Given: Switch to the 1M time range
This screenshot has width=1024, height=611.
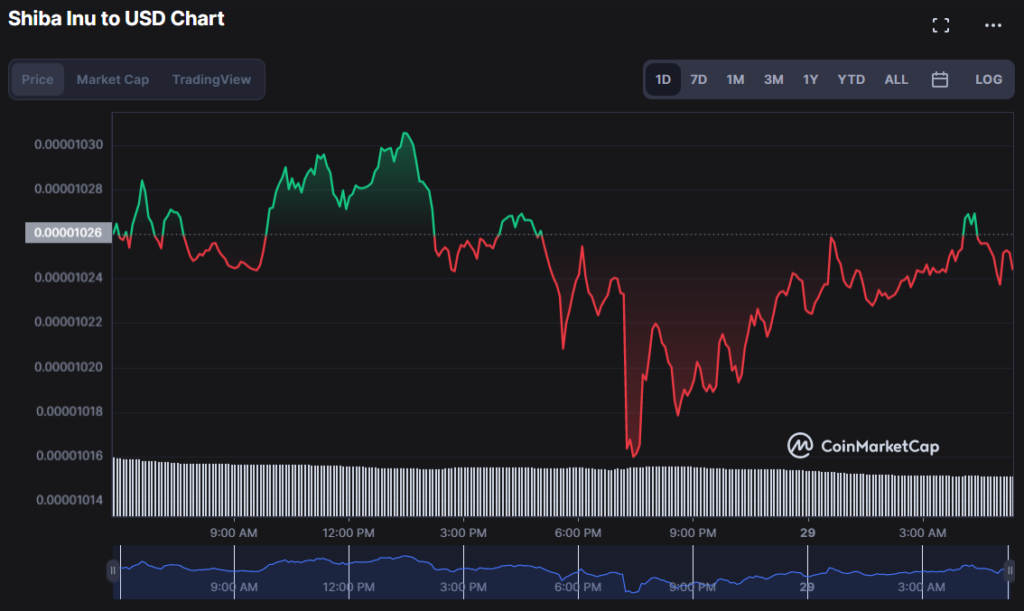Looking at the screenshot, I should (735, 80).
